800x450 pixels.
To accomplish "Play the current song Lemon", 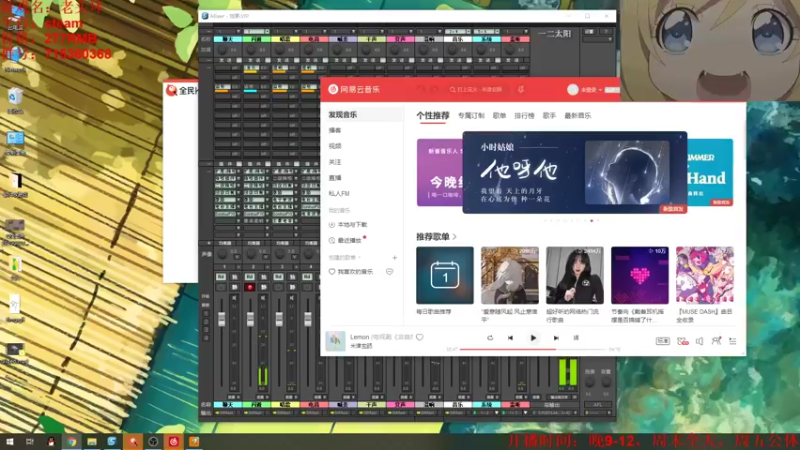I will click(533, 338).
